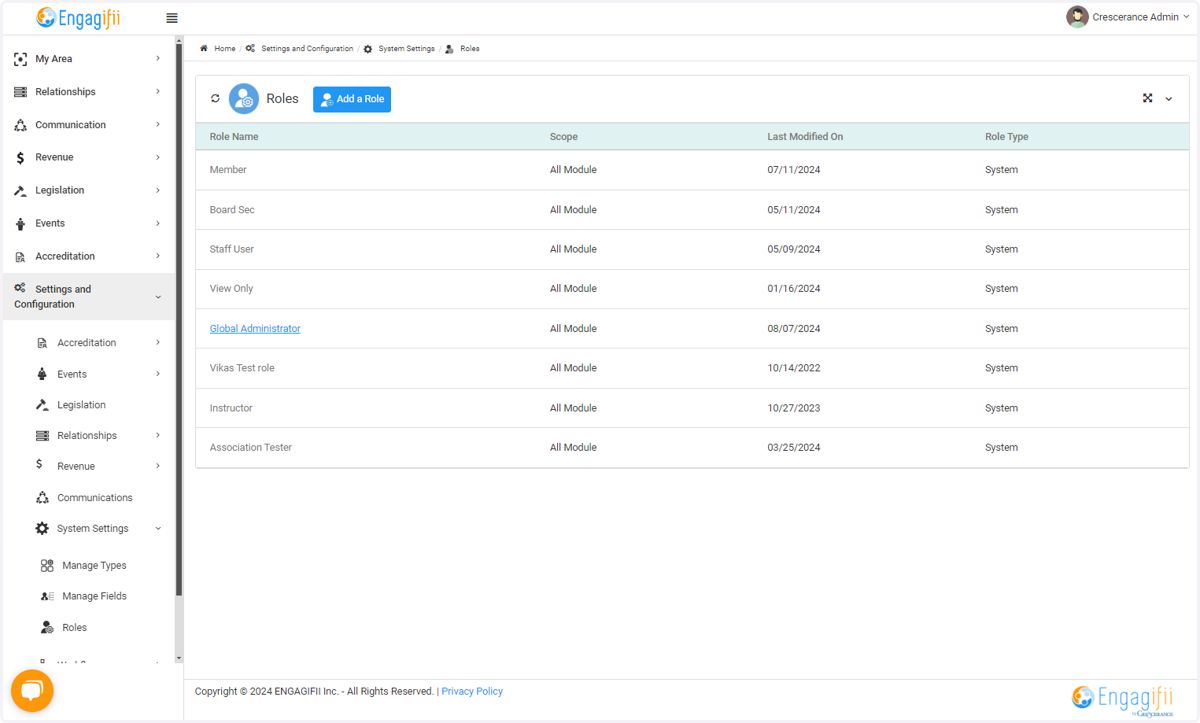Expand the Relationships top-level chevron
The image size is (1200, 723).
pos(158,92)
